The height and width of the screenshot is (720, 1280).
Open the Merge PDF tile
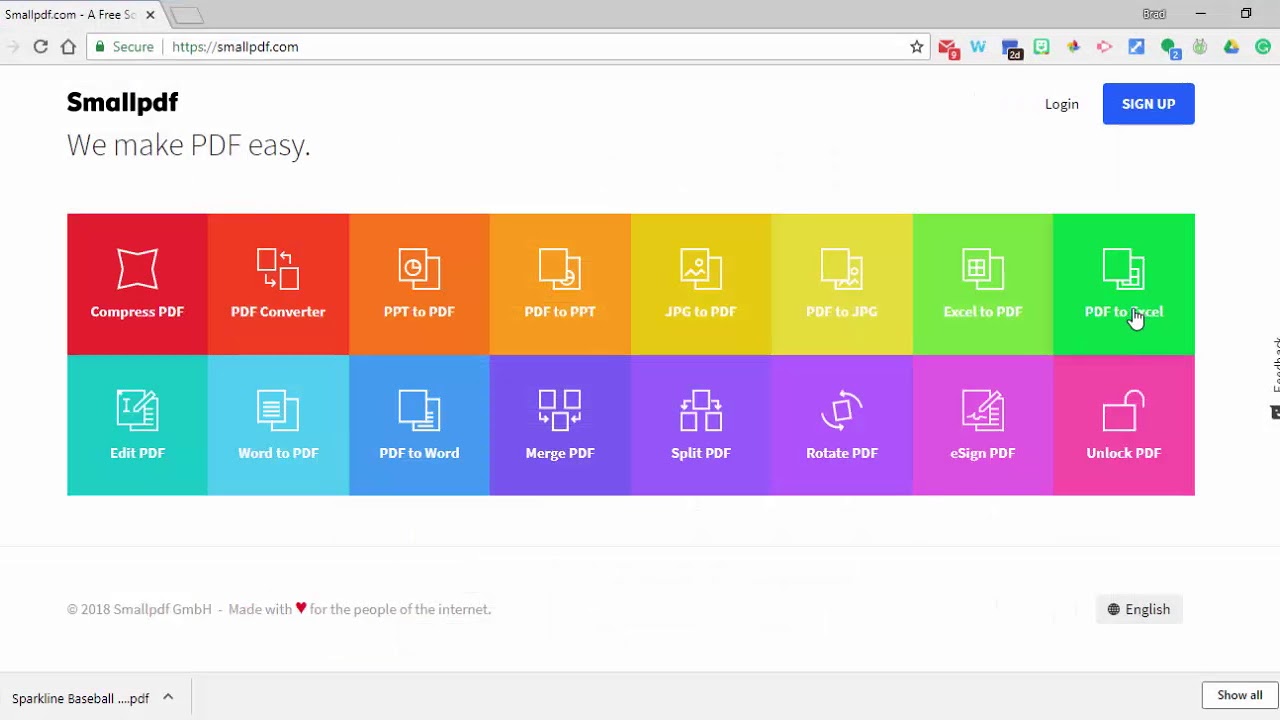click(560, 425)
